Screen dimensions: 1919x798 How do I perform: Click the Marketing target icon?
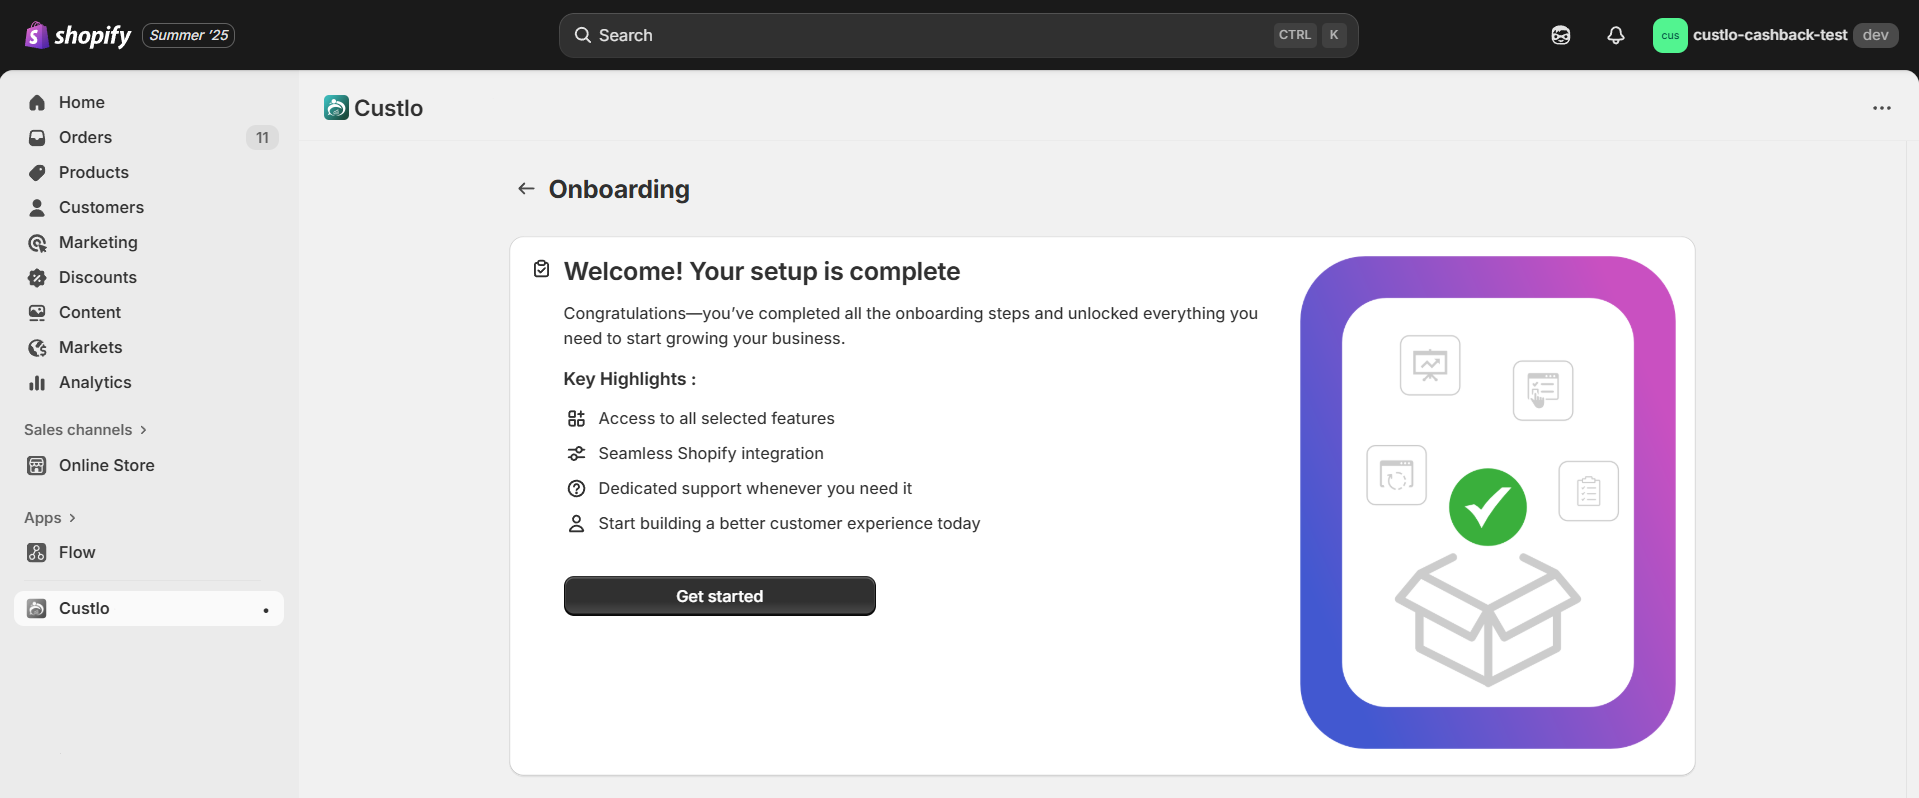click(37, 243)
